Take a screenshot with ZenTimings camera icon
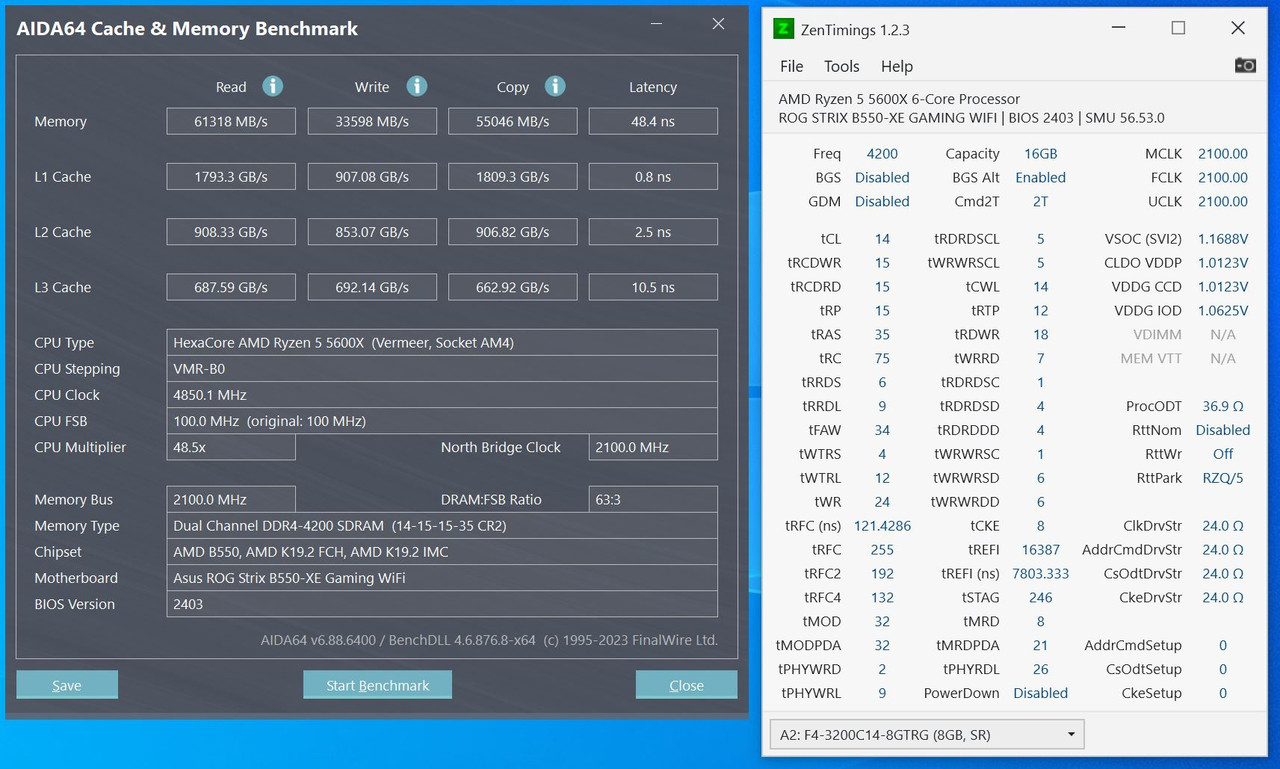The width and height of the screenshot is (1280, 769). click(x=1245, y=65)
